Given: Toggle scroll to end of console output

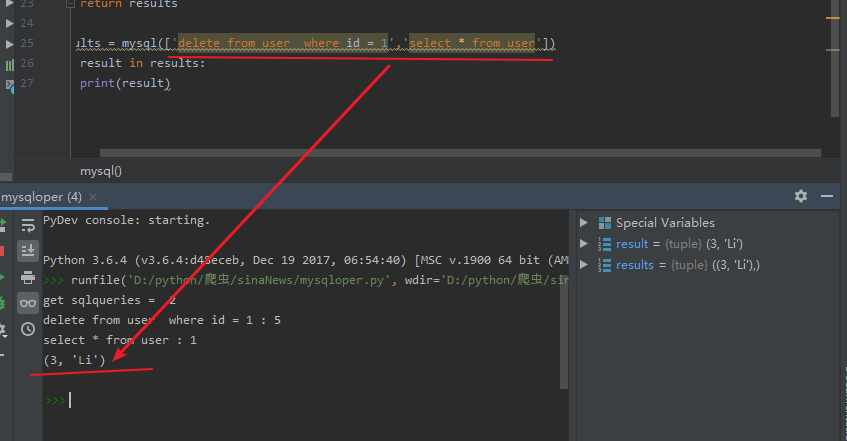Looking at the screenshot, I should [x=28, y=251].
